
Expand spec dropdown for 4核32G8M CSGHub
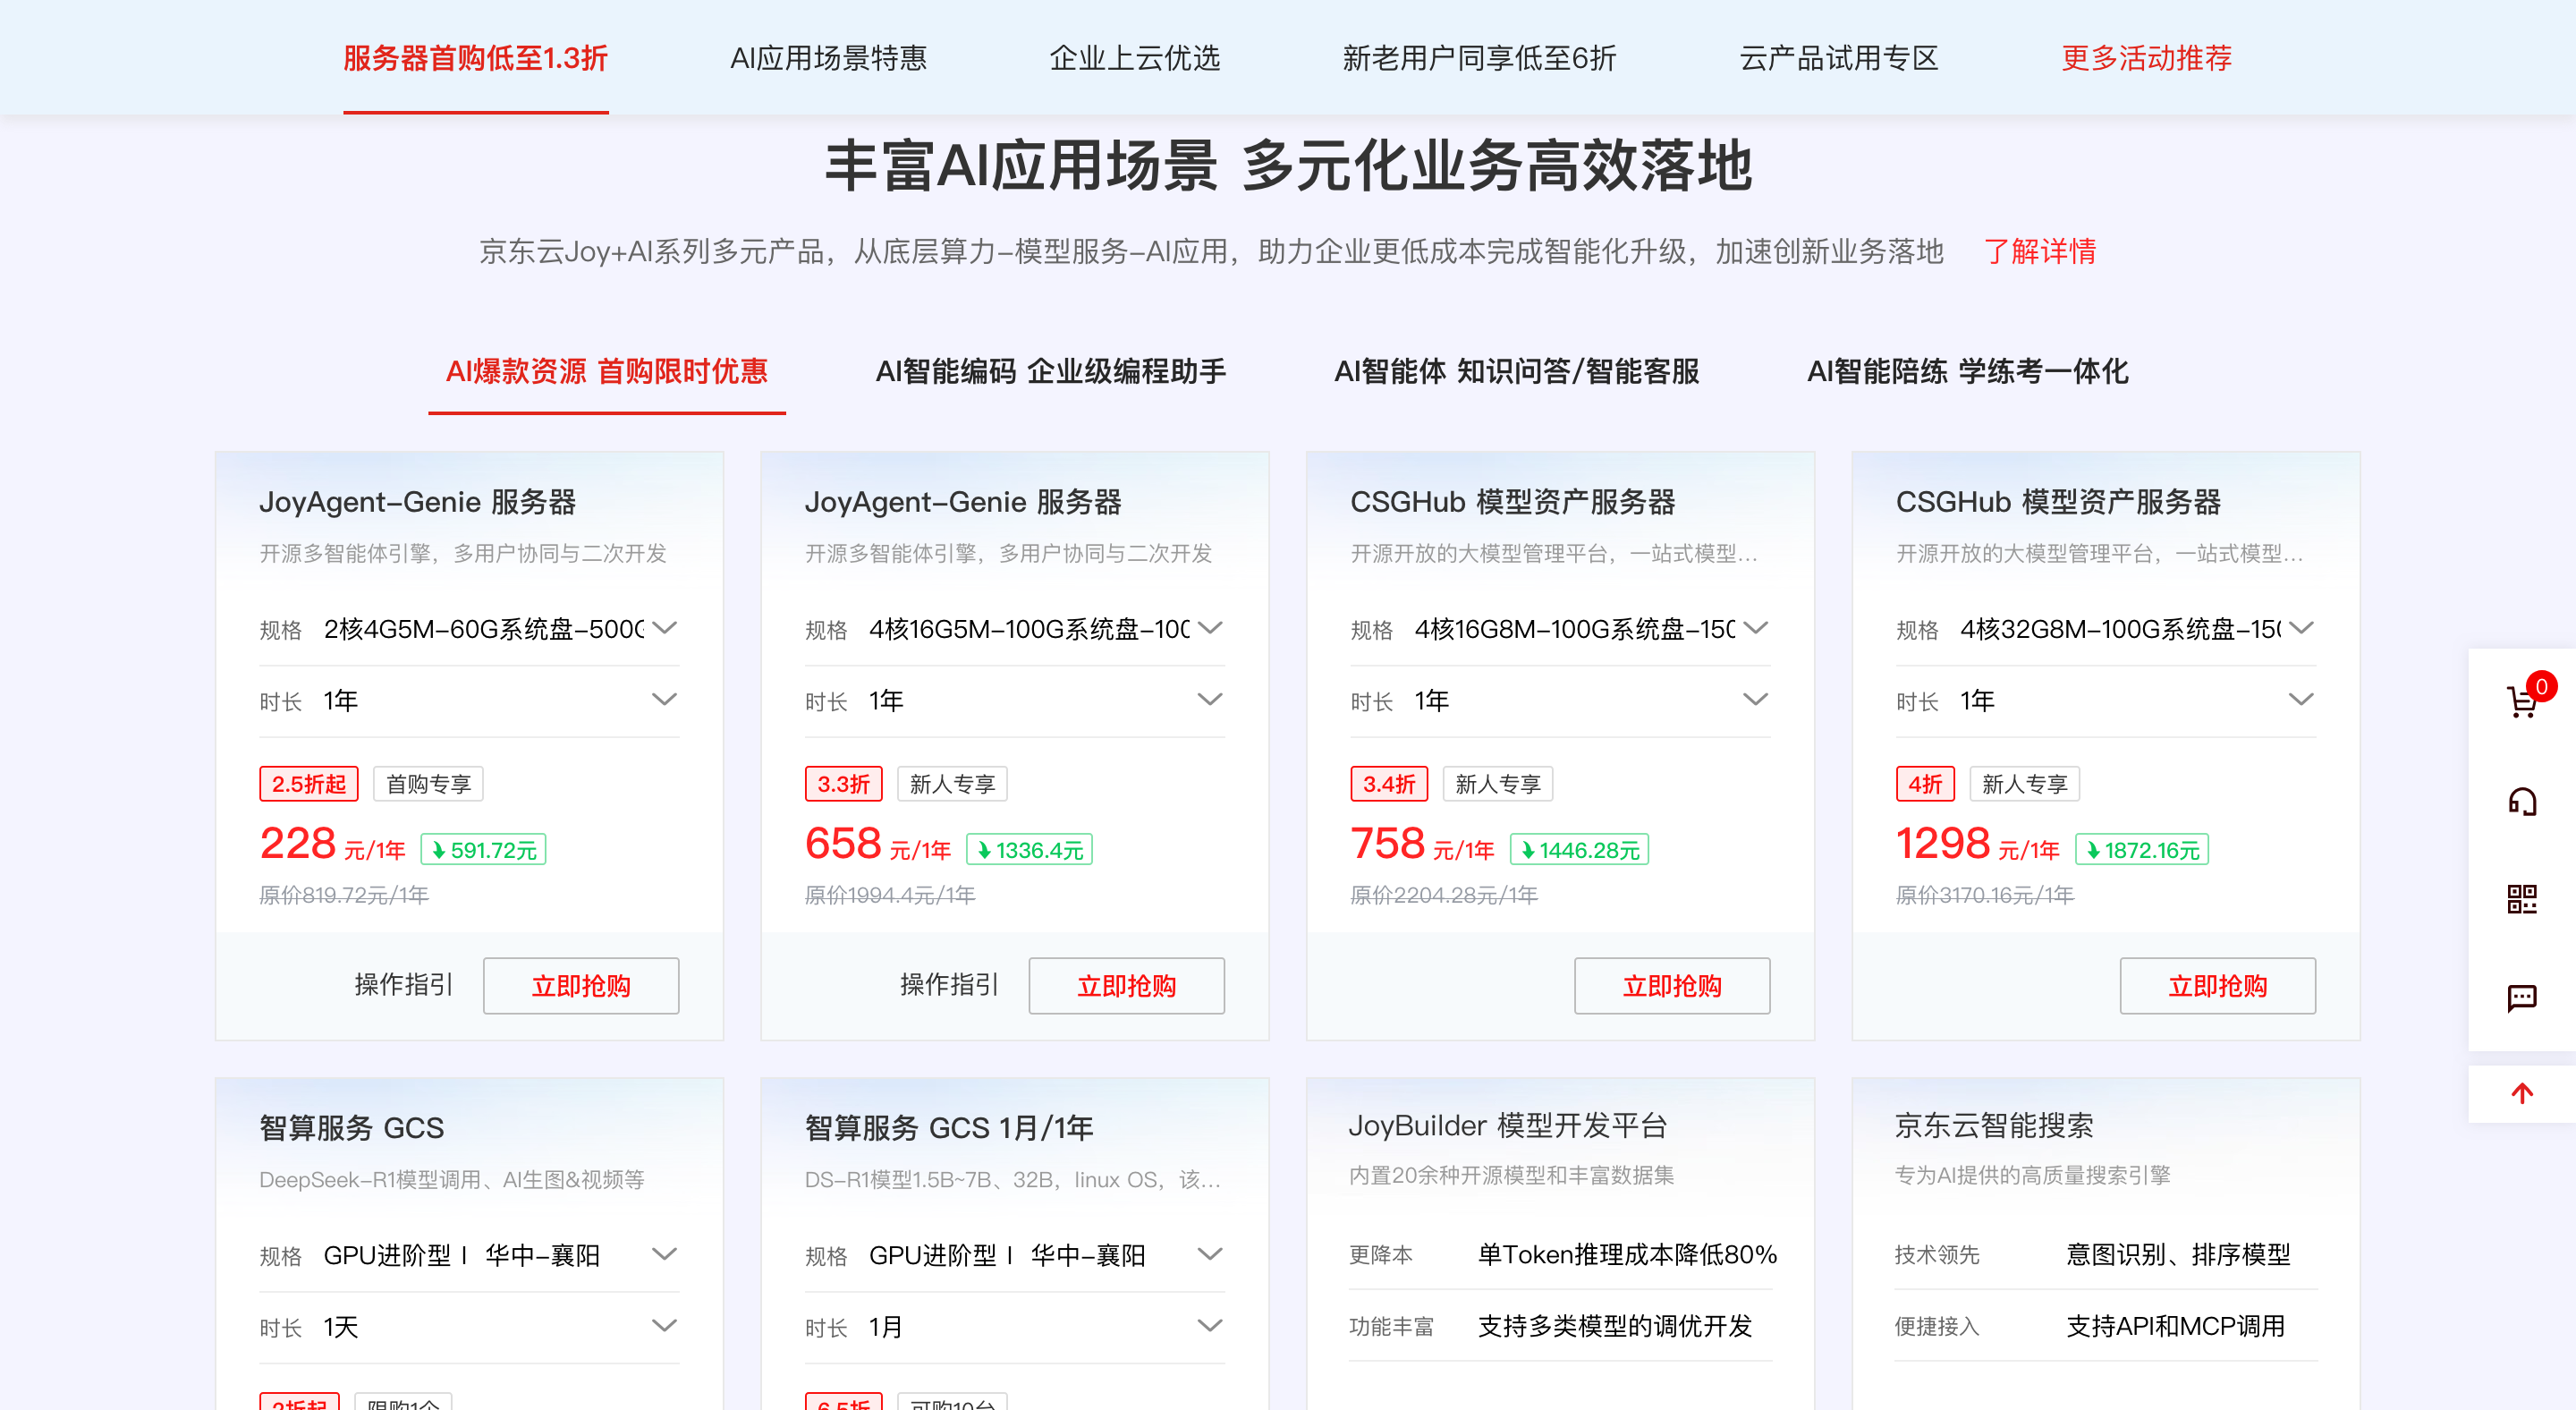pos(2301,628)
